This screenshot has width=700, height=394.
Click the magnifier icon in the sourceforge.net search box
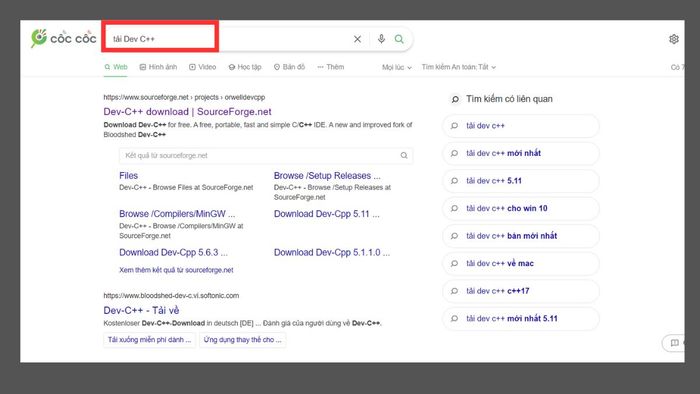[x=404, y=155]
